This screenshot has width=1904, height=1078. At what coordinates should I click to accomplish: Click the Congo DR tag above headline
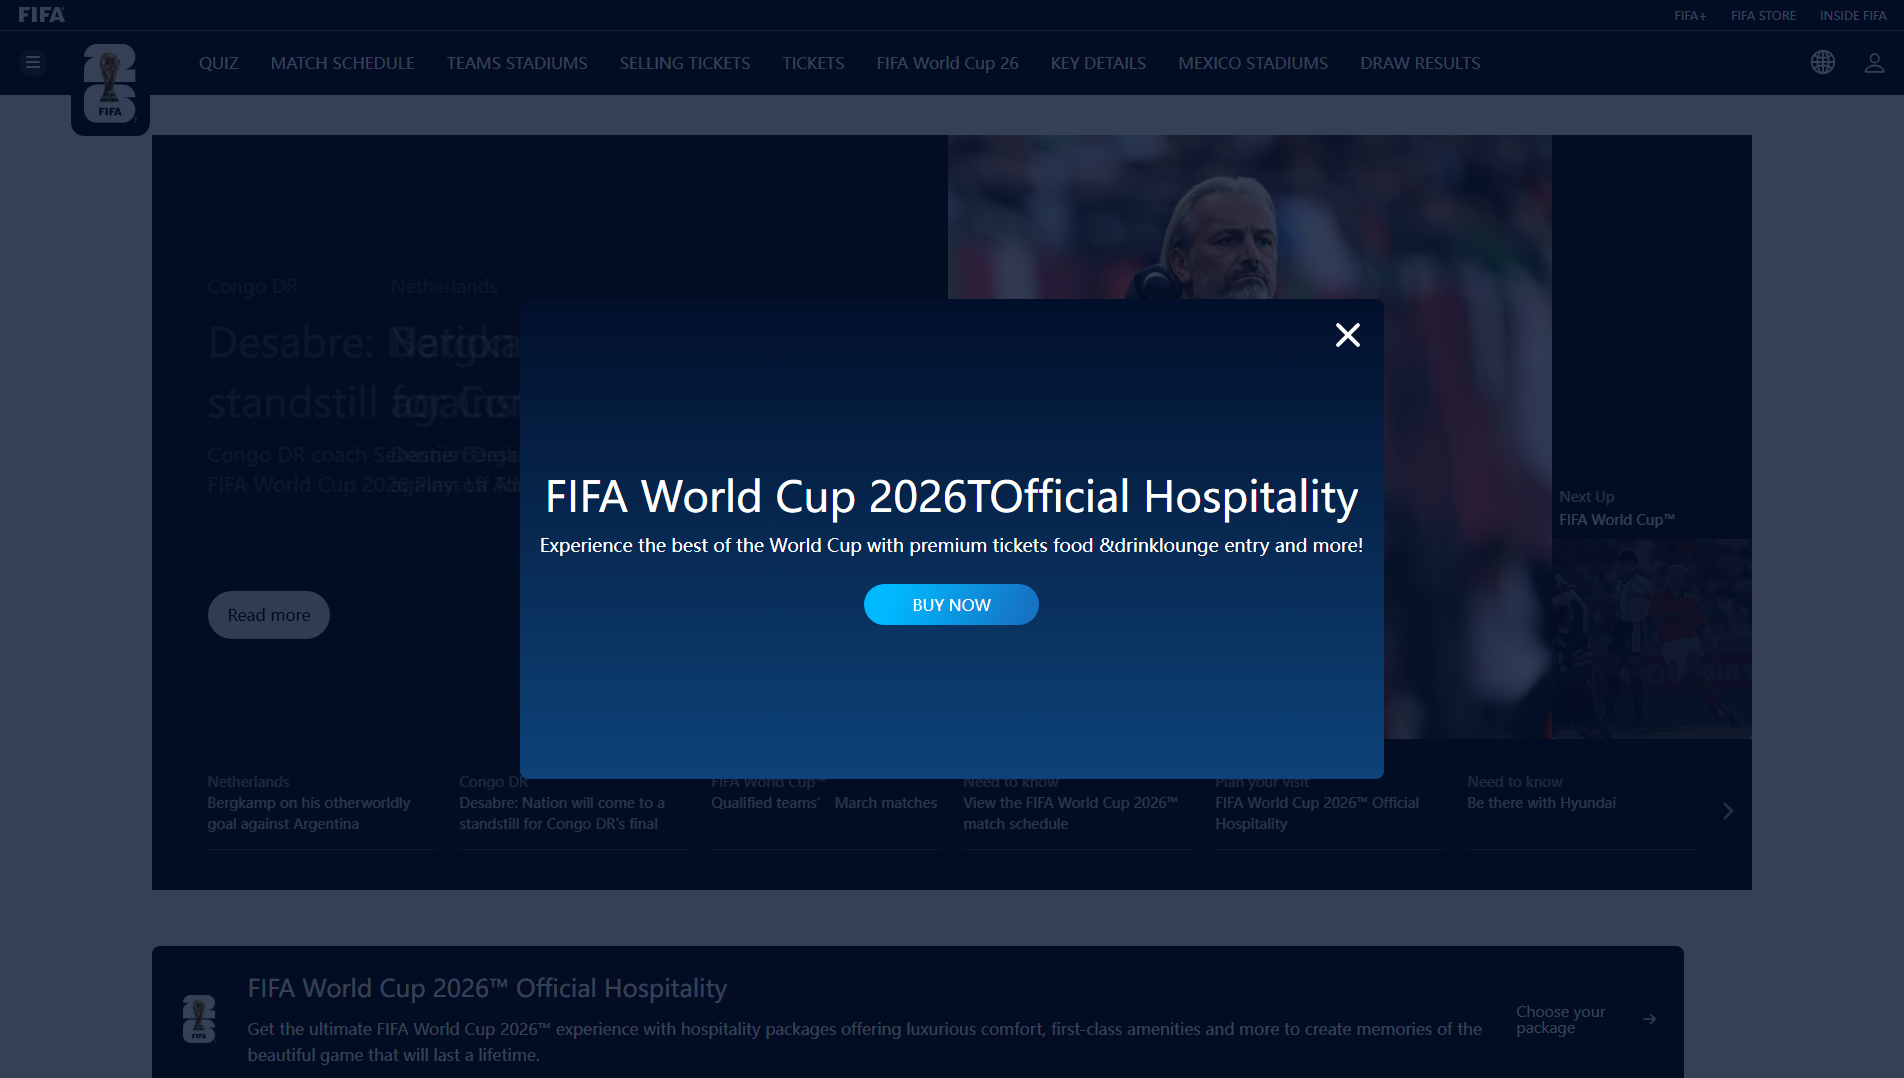pyautogui.click(x=253, y=286)
